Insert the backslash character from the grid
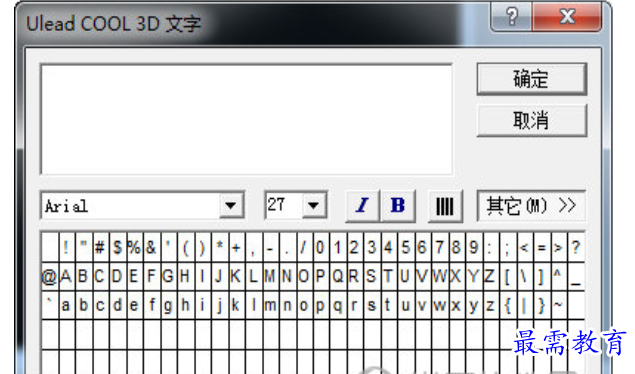The width and height of the screenshot is (635, 374). click(524, 276)
